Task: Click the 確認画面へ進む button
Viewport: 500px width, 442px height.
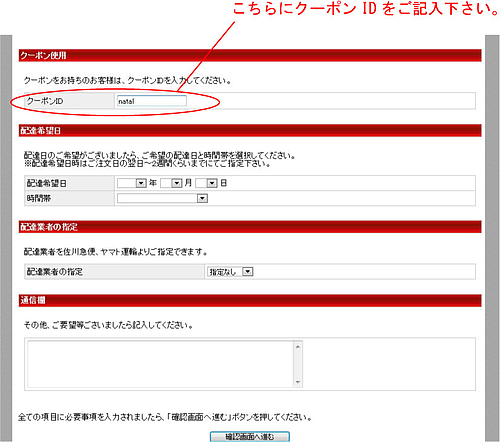Action: 250,437
